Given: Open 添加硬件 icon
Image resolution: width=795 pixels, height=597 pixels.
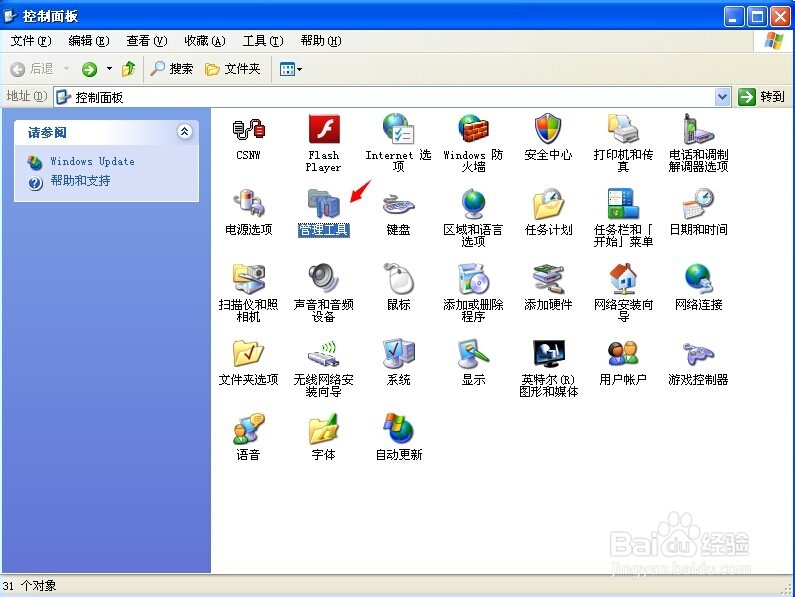Looking at the screenshot, I should pos(548,279).
